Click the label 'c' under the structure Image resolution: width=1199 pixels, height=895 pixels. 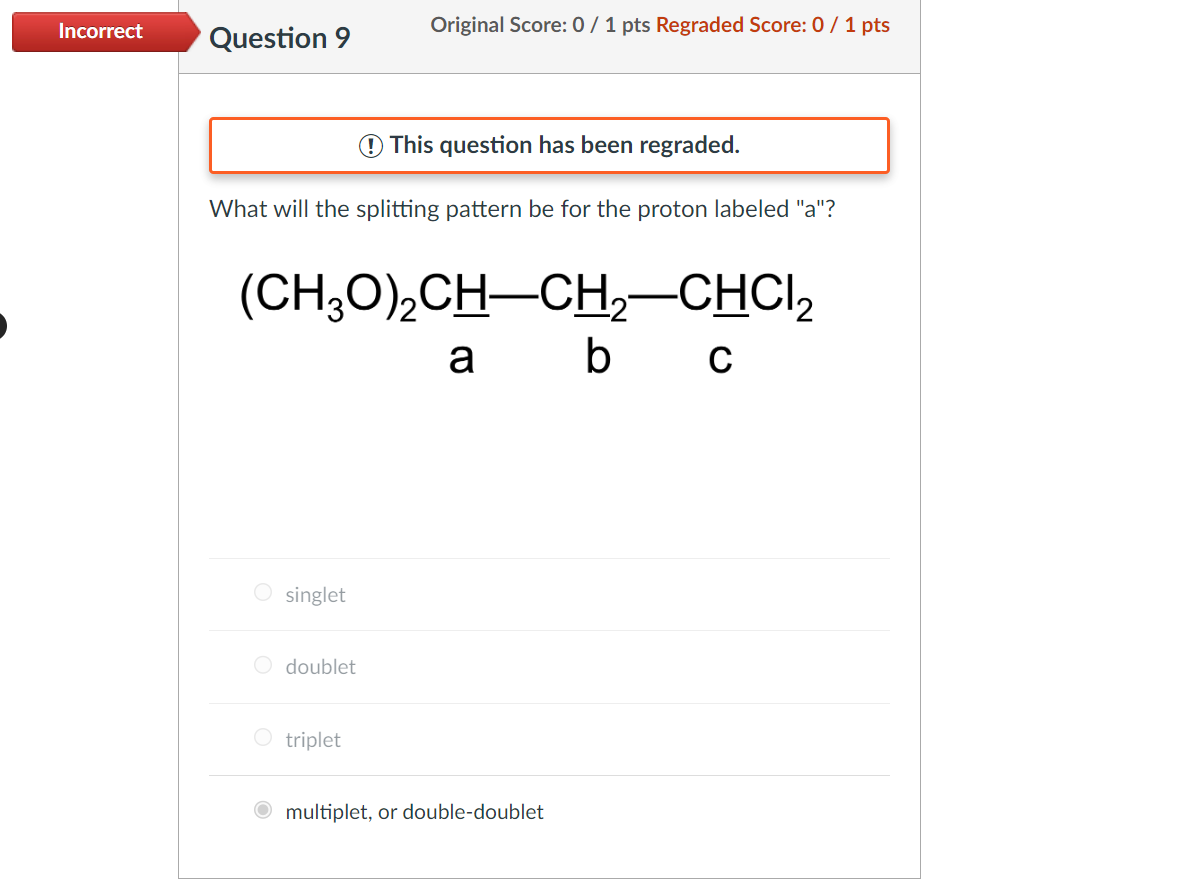pos(719,356)
